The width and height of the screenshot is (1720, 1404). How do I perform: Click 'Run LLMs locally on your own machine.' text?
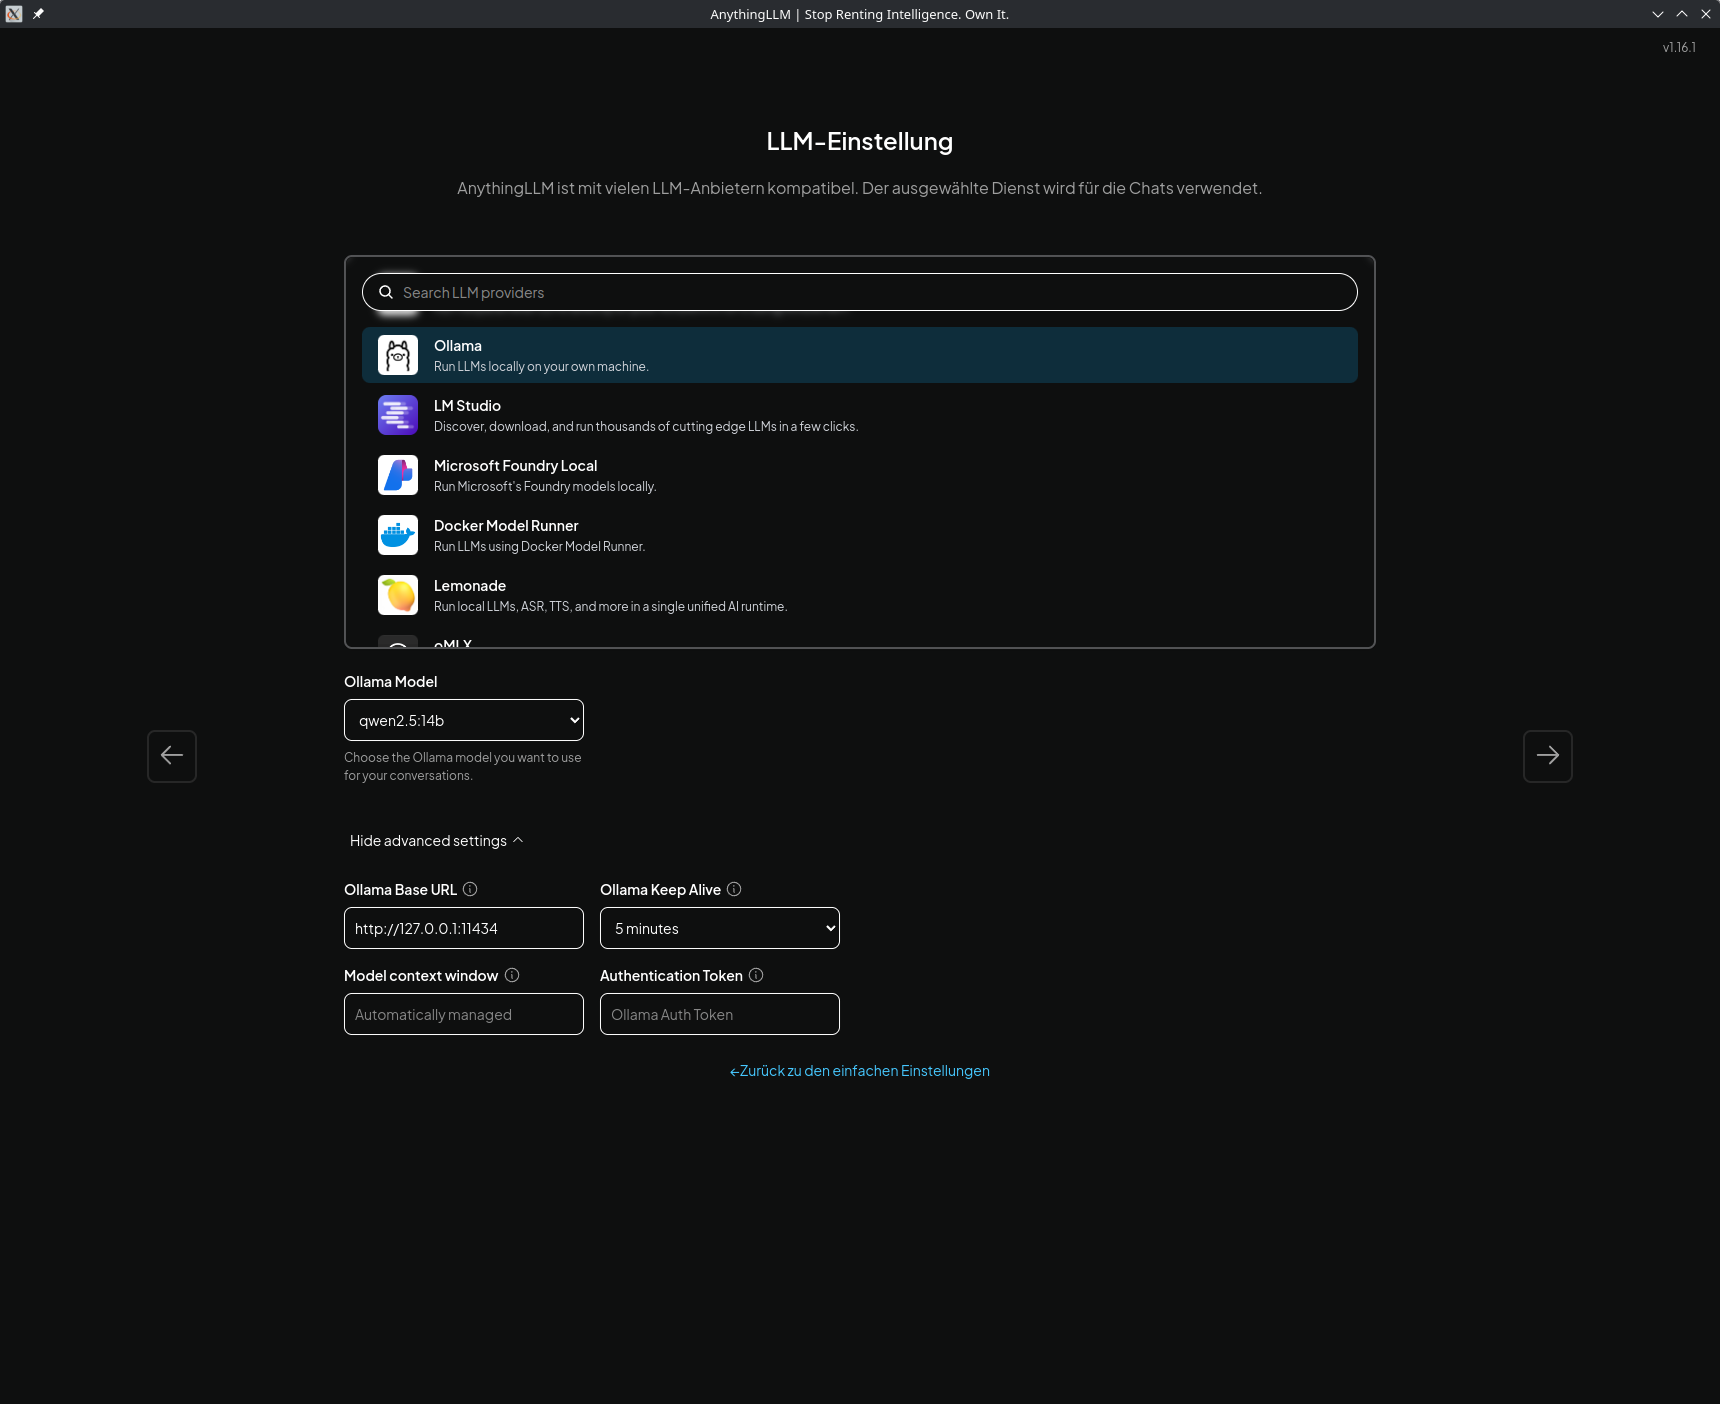[x=541, y=367]
